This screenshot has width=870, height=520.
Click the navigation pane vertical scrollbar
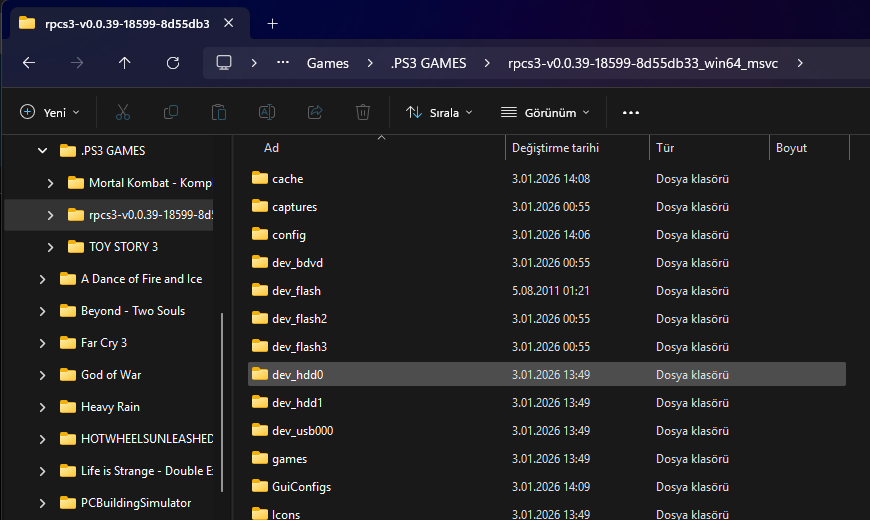(x=222, y=402)
